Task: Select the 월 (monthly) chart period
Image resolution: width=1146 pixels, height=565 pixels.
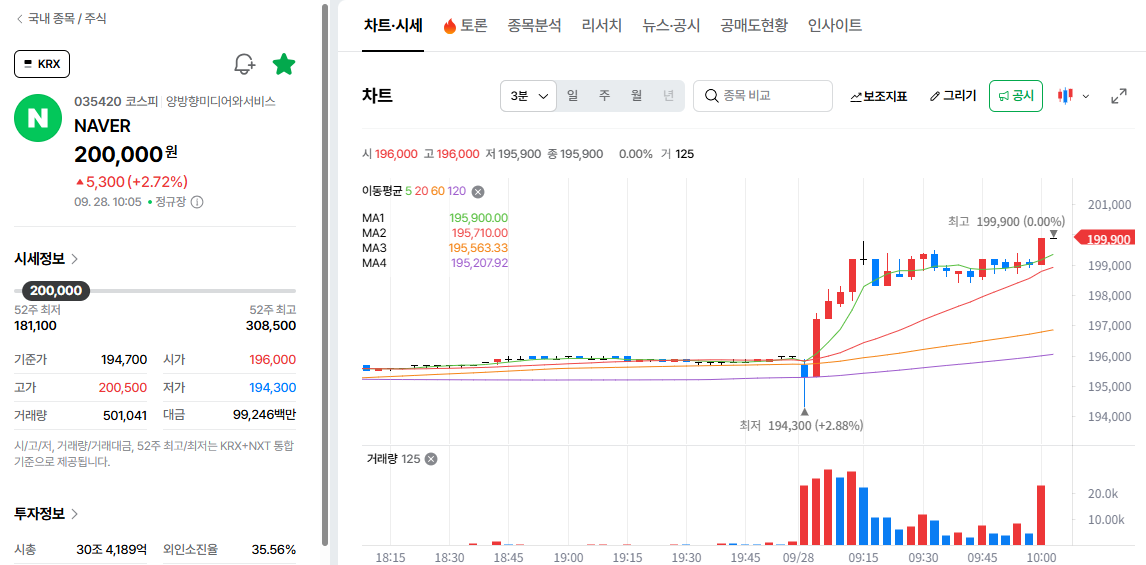Action: coord(637,96)
